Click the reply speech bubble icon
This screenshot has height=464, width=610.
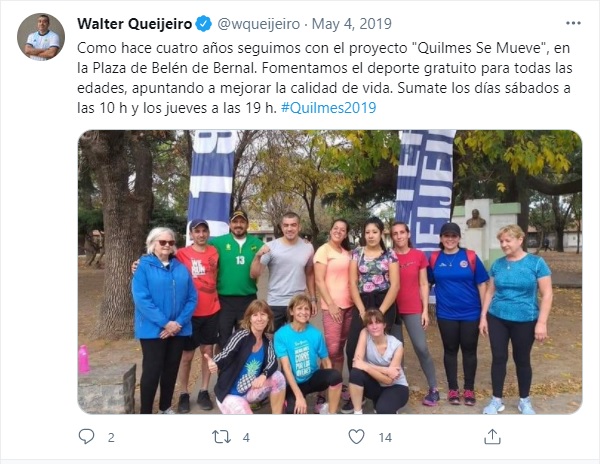click(86, 436)
